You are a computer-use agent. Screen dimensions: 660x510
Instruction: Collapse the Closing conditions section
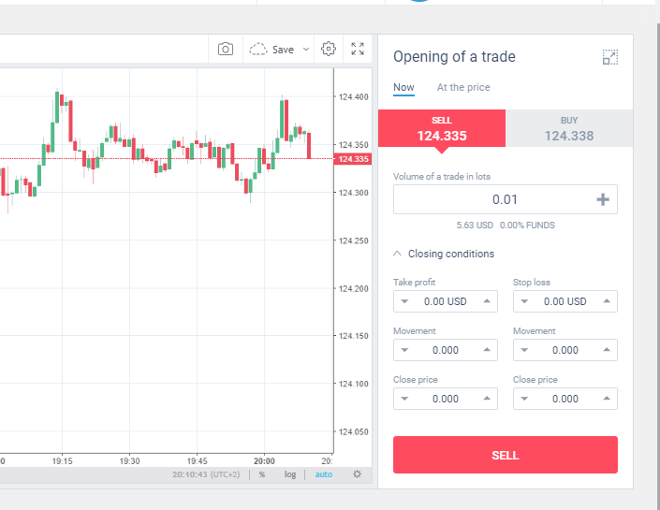[x=444, y=254]
